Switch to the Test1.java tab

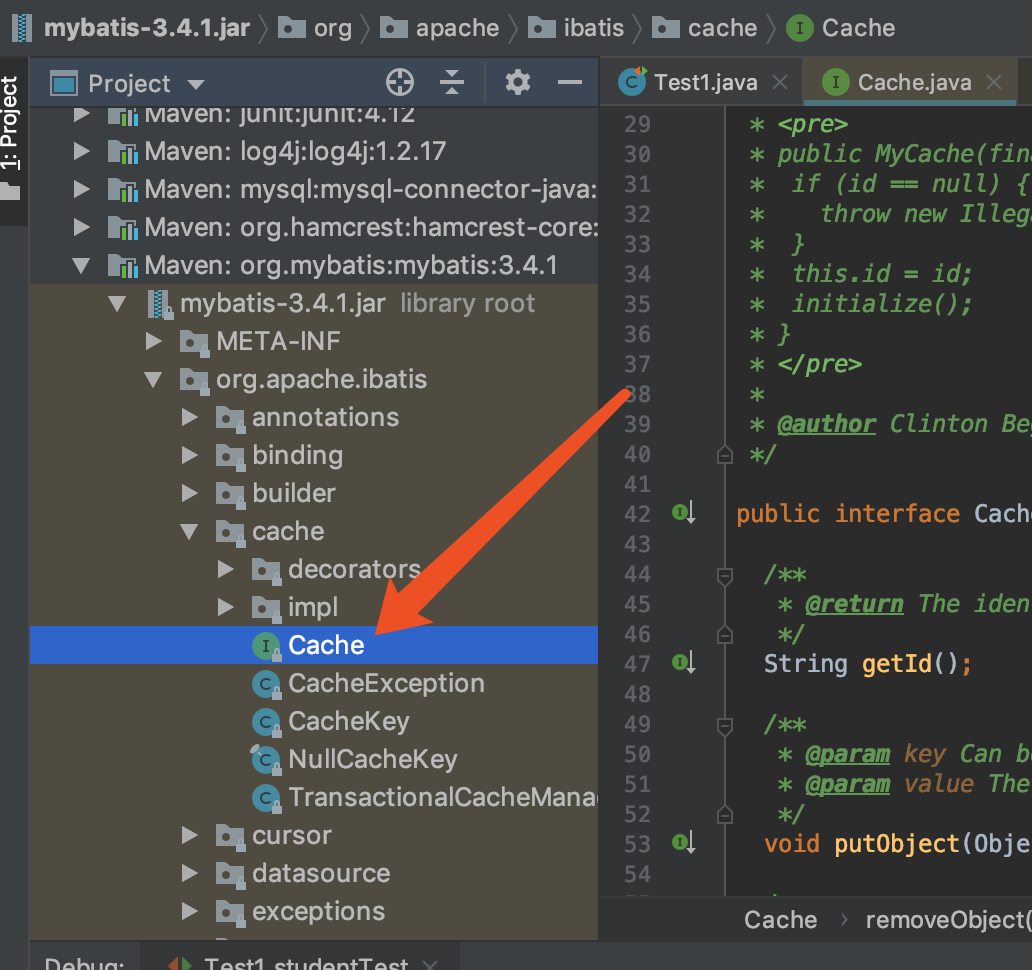coord(705,83)
